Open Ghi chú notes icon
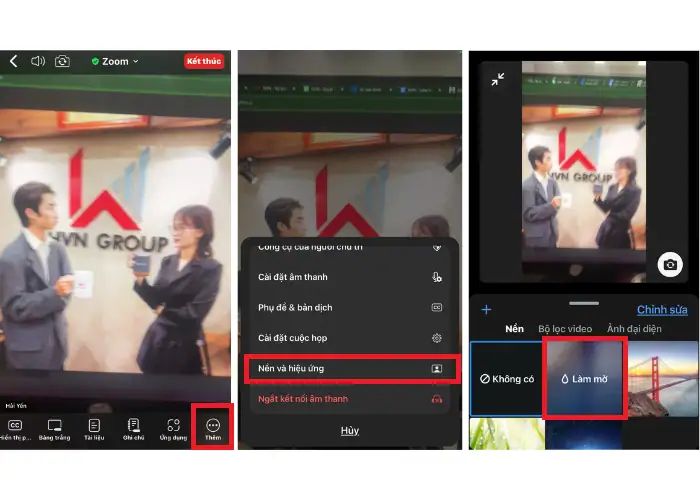Screen dimensions: 700x500 tap(134, 427)
